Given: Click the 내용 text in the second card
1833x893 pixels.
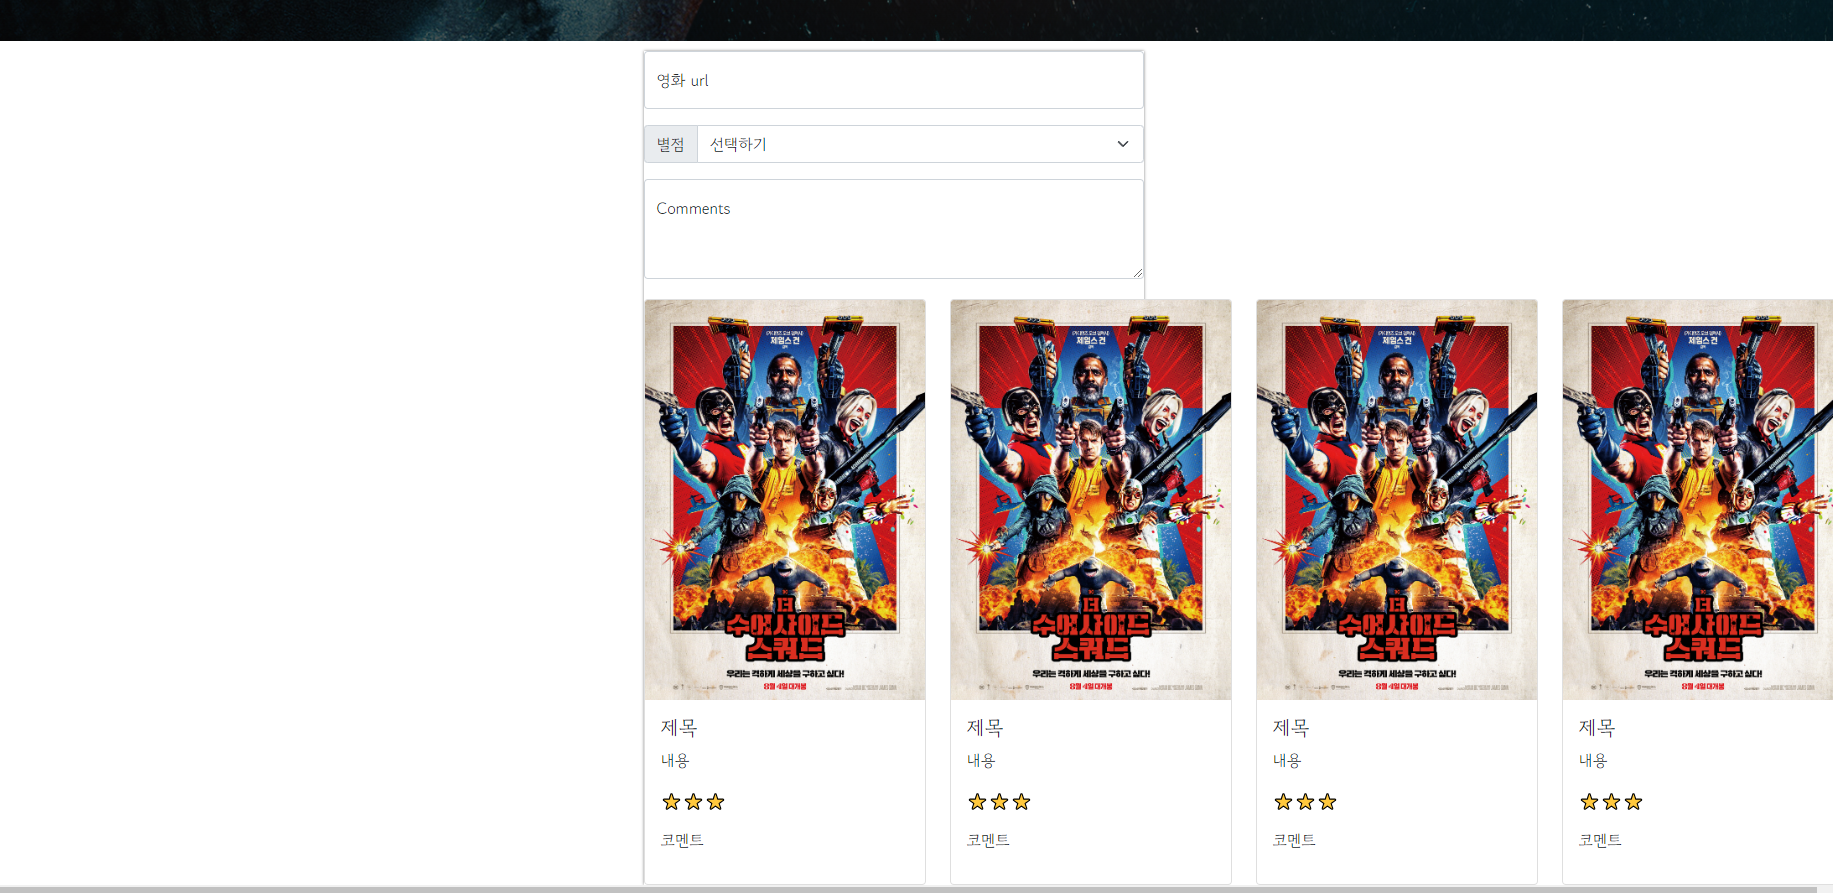Looking at the screenshot, I should point(981,761).
